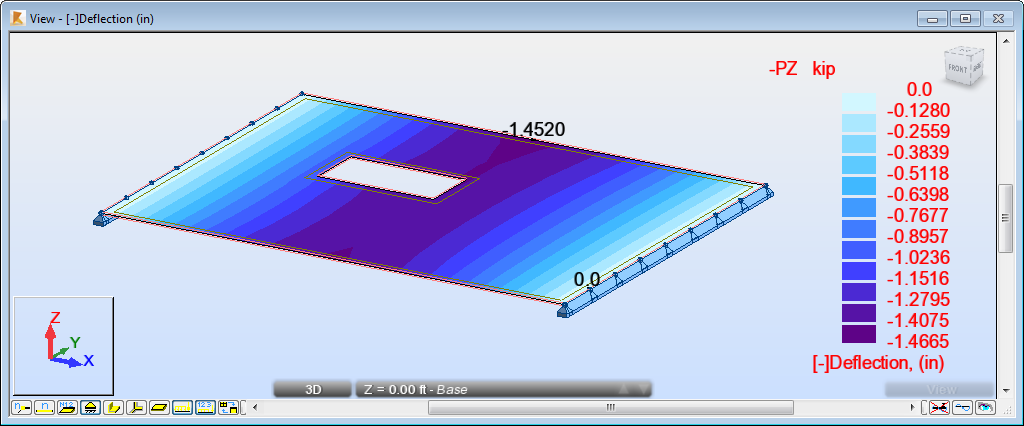
Task: Click the -1.4520 deflection value label
Action: pyautogui.click(x=534, y=130)
